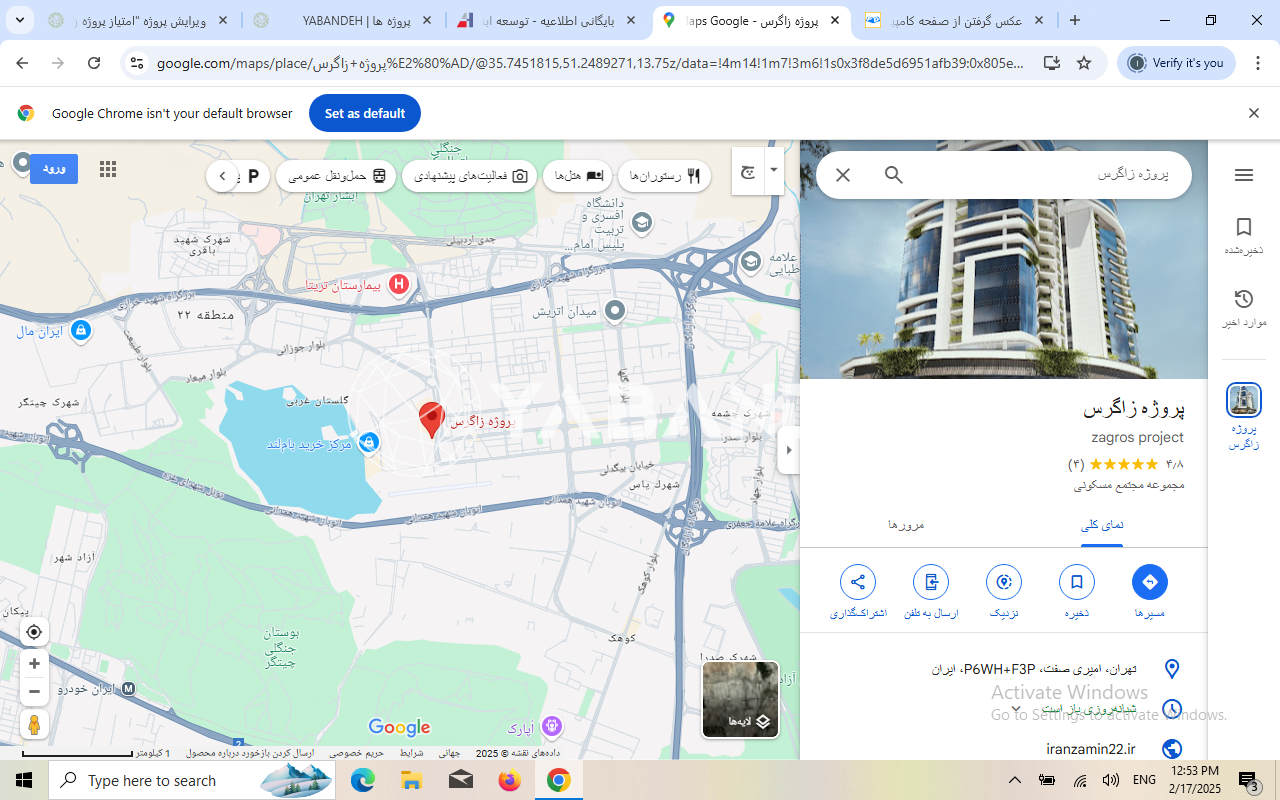The width and height of the screenshot is (1280, 800).
Task: Zoom in the map with plus button
Action: (x=34, y=664)
